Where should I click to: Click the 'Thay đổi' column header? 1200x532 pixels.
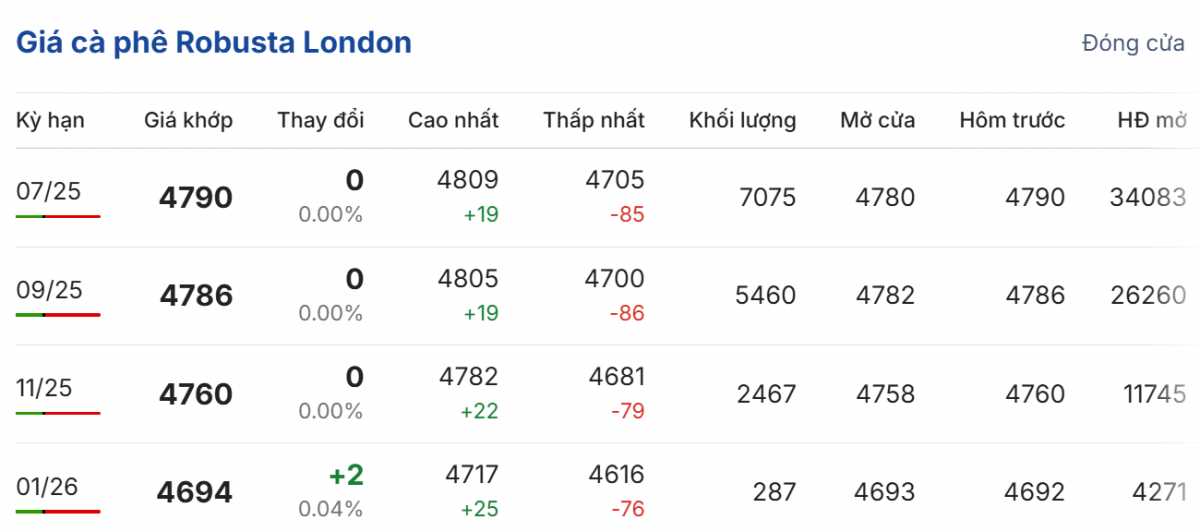(320, 121)
